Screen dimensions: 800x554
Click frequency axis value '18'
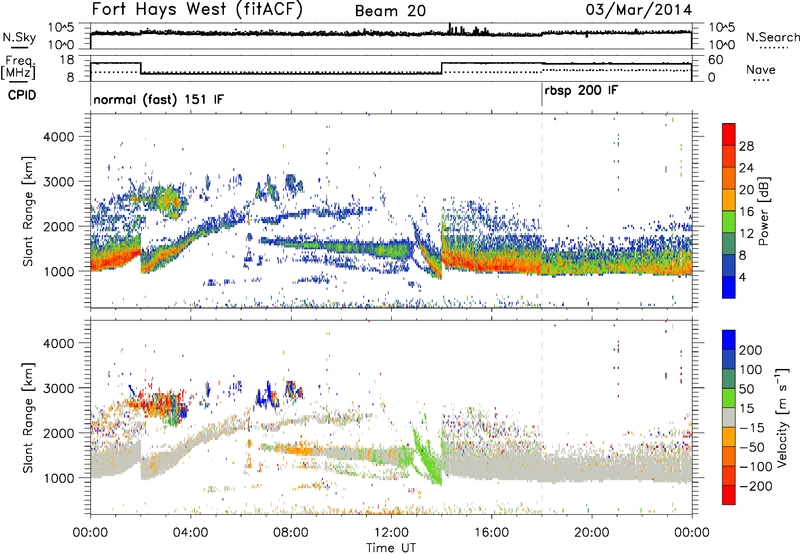pos(67,60)
